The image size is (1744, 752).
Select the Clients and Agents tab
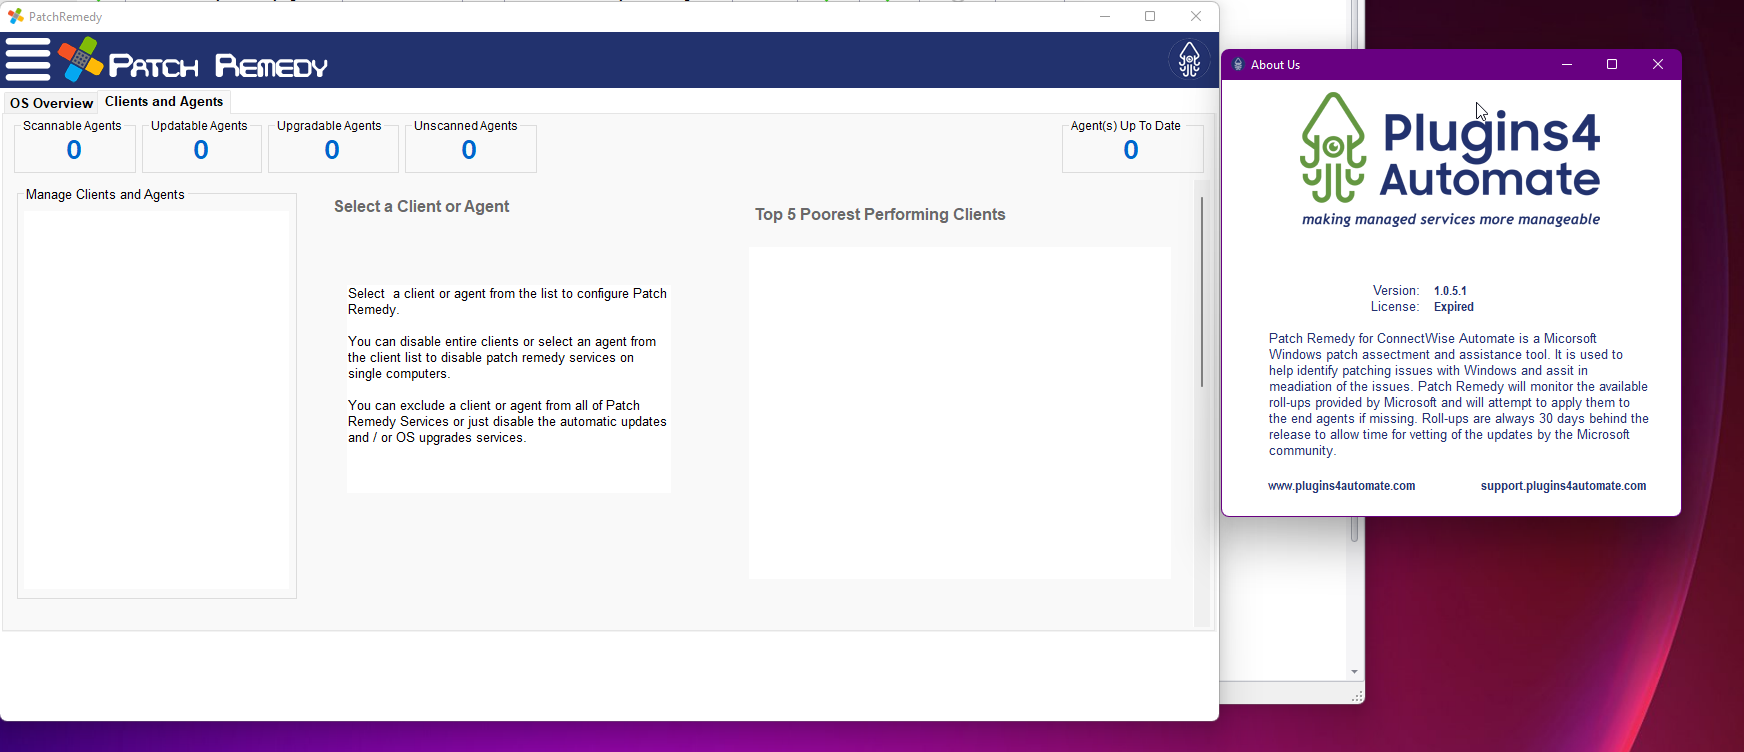click(164, 102)
